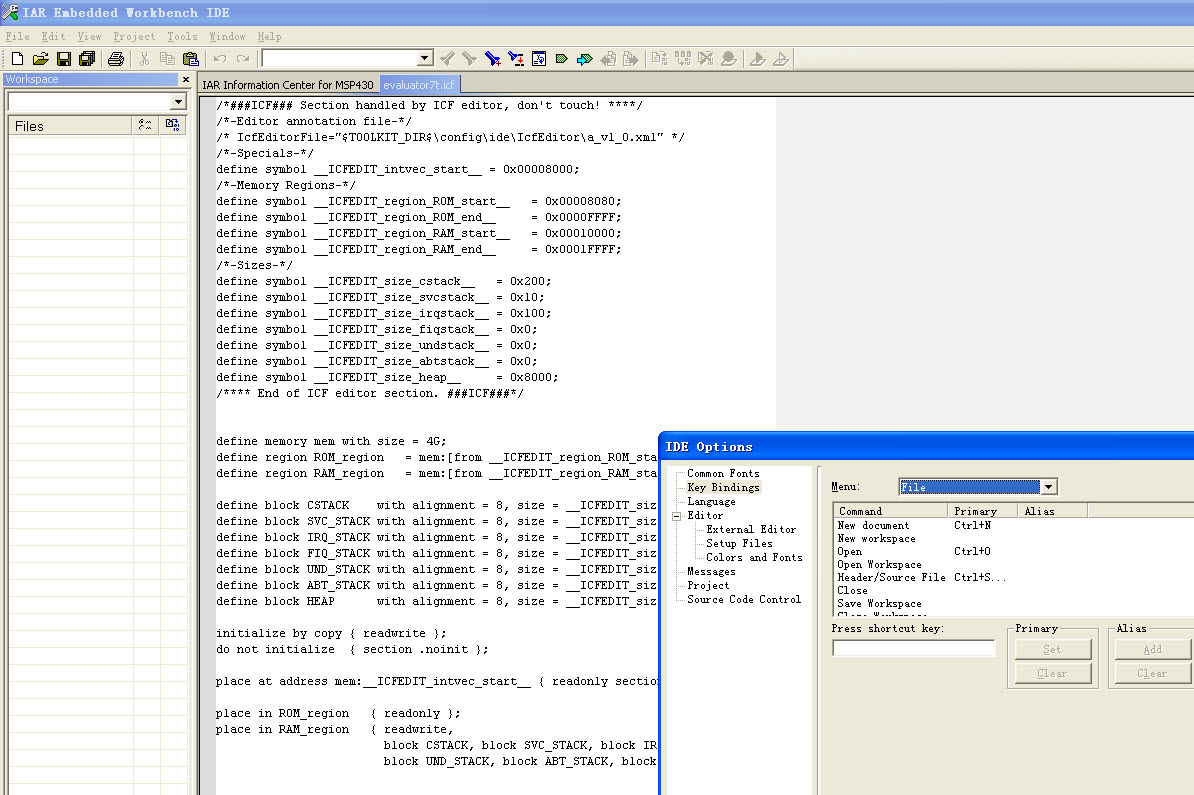Click the Add button under Alias
Screen dimensions: 1194x795
pos(1152,649)
